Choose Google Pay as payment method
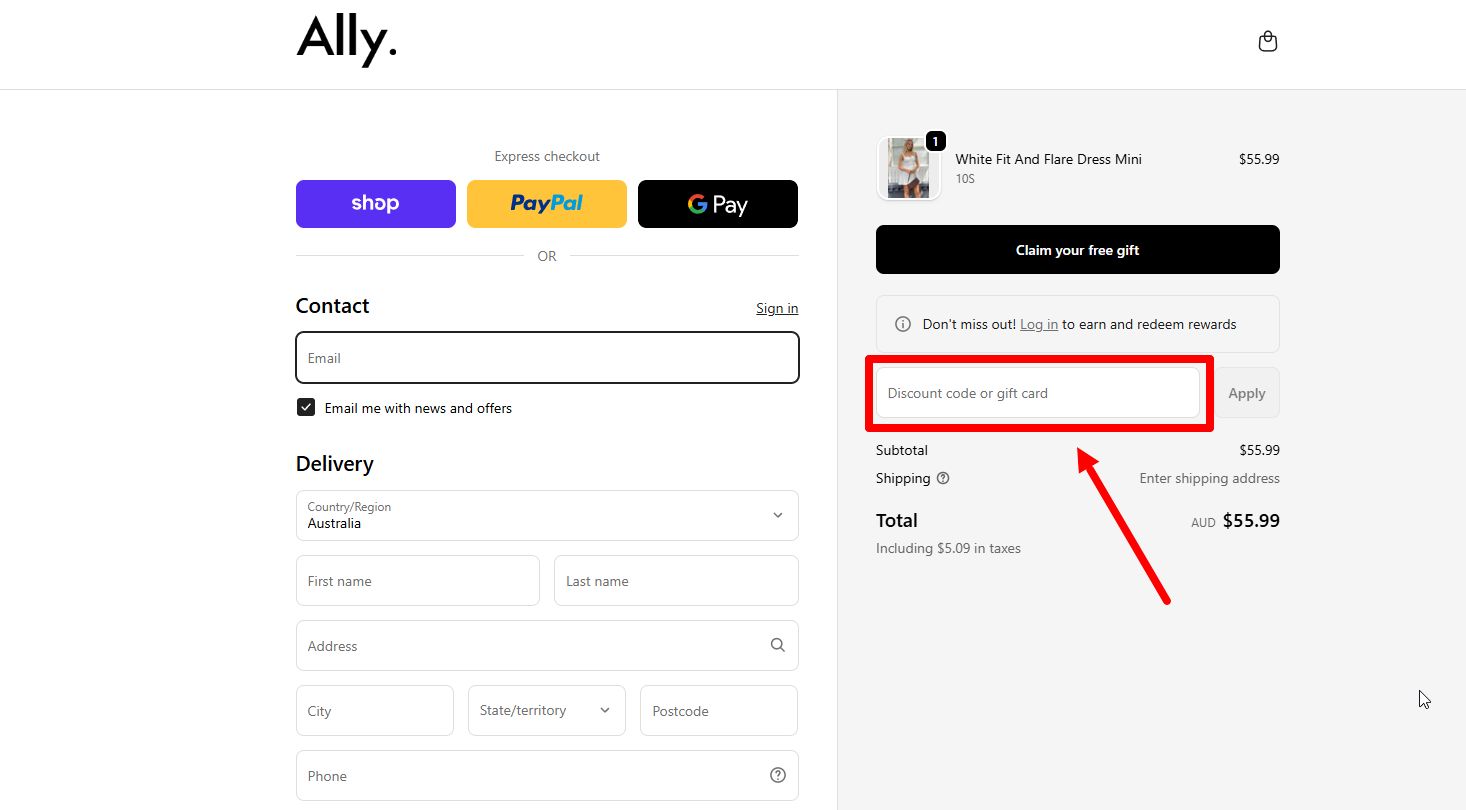 pyautogui.click(x=717, y=203)
